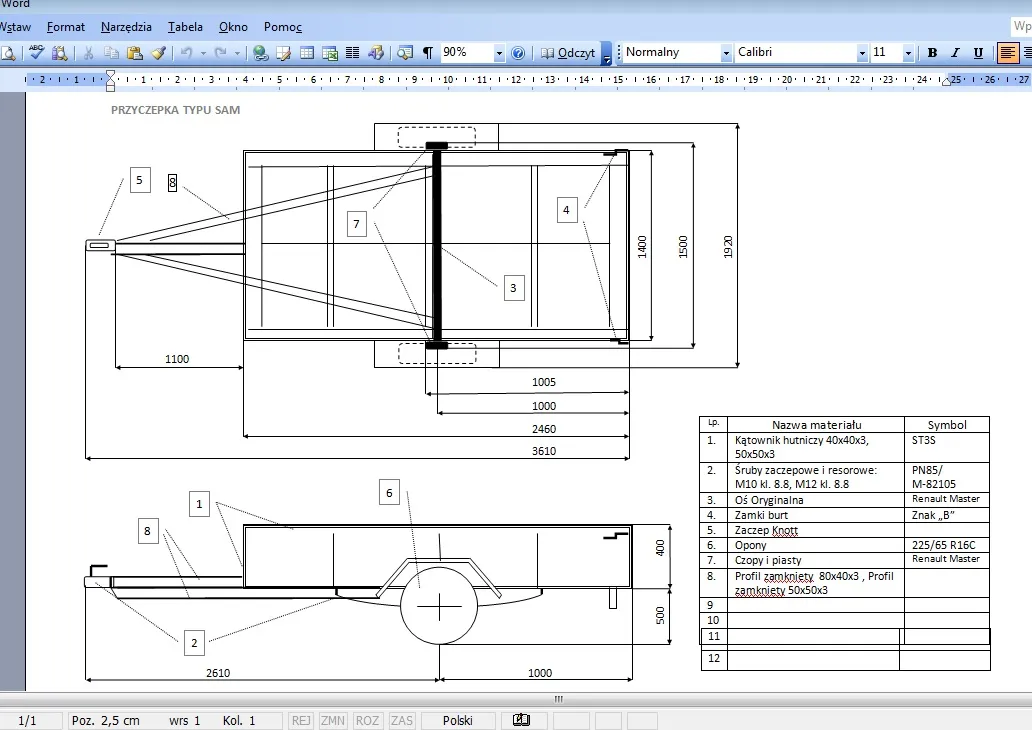Open the Narzędzia menu

(126, 27)
